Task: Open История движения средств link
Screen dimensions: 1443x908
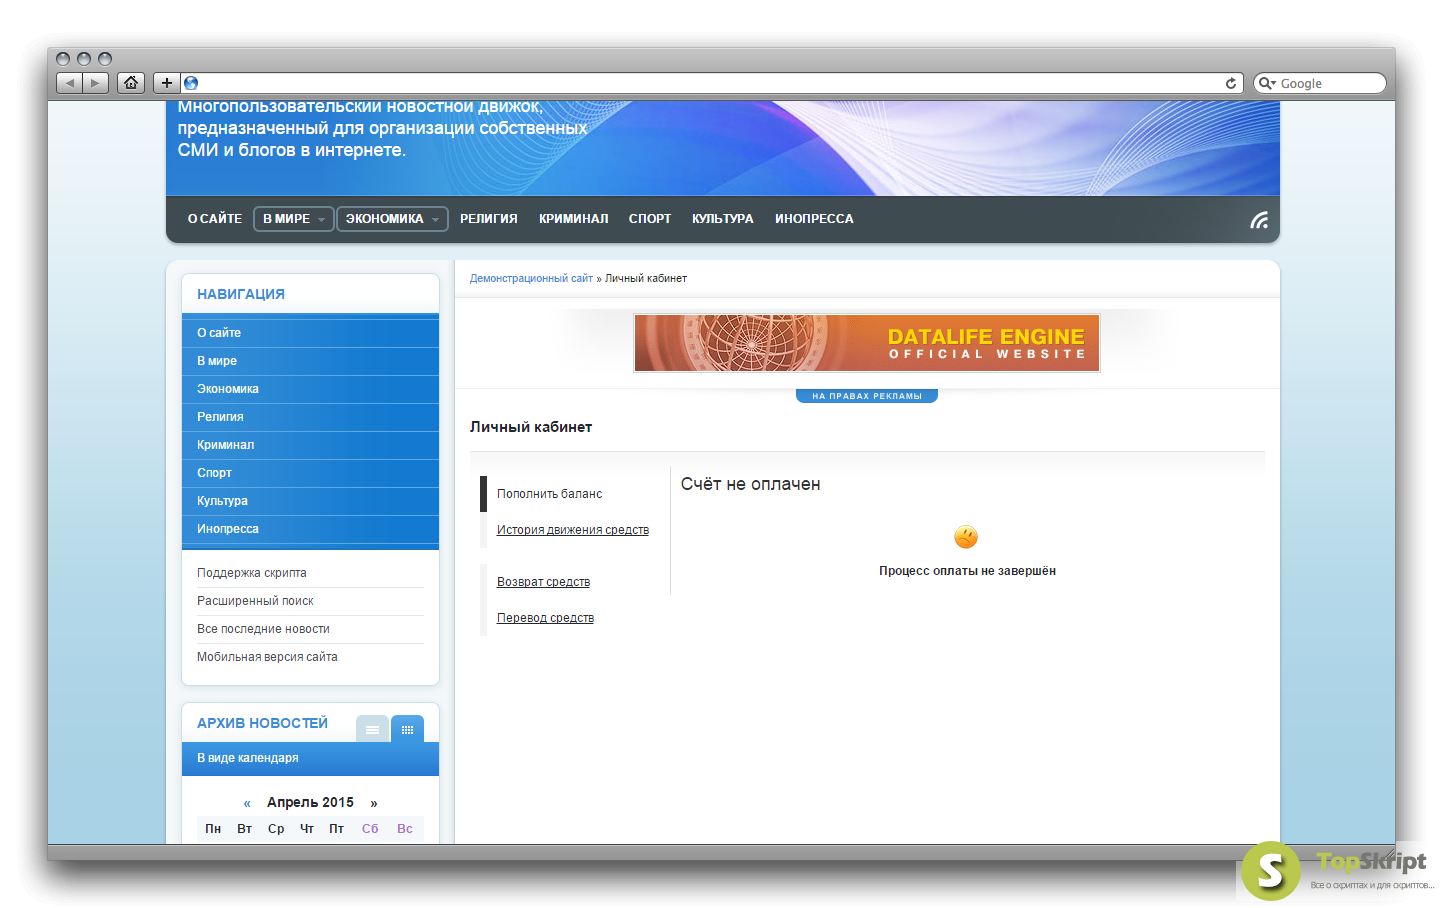Action: [573, 530]
